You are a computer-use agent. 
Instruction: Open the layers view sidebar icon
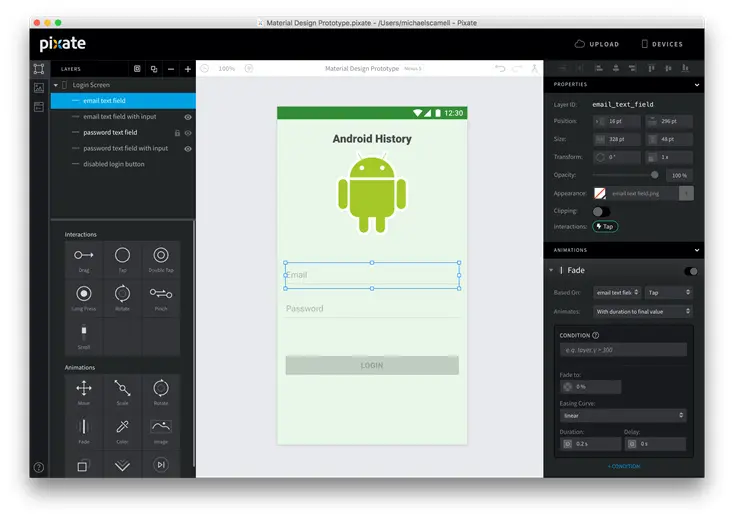[39, 69]
